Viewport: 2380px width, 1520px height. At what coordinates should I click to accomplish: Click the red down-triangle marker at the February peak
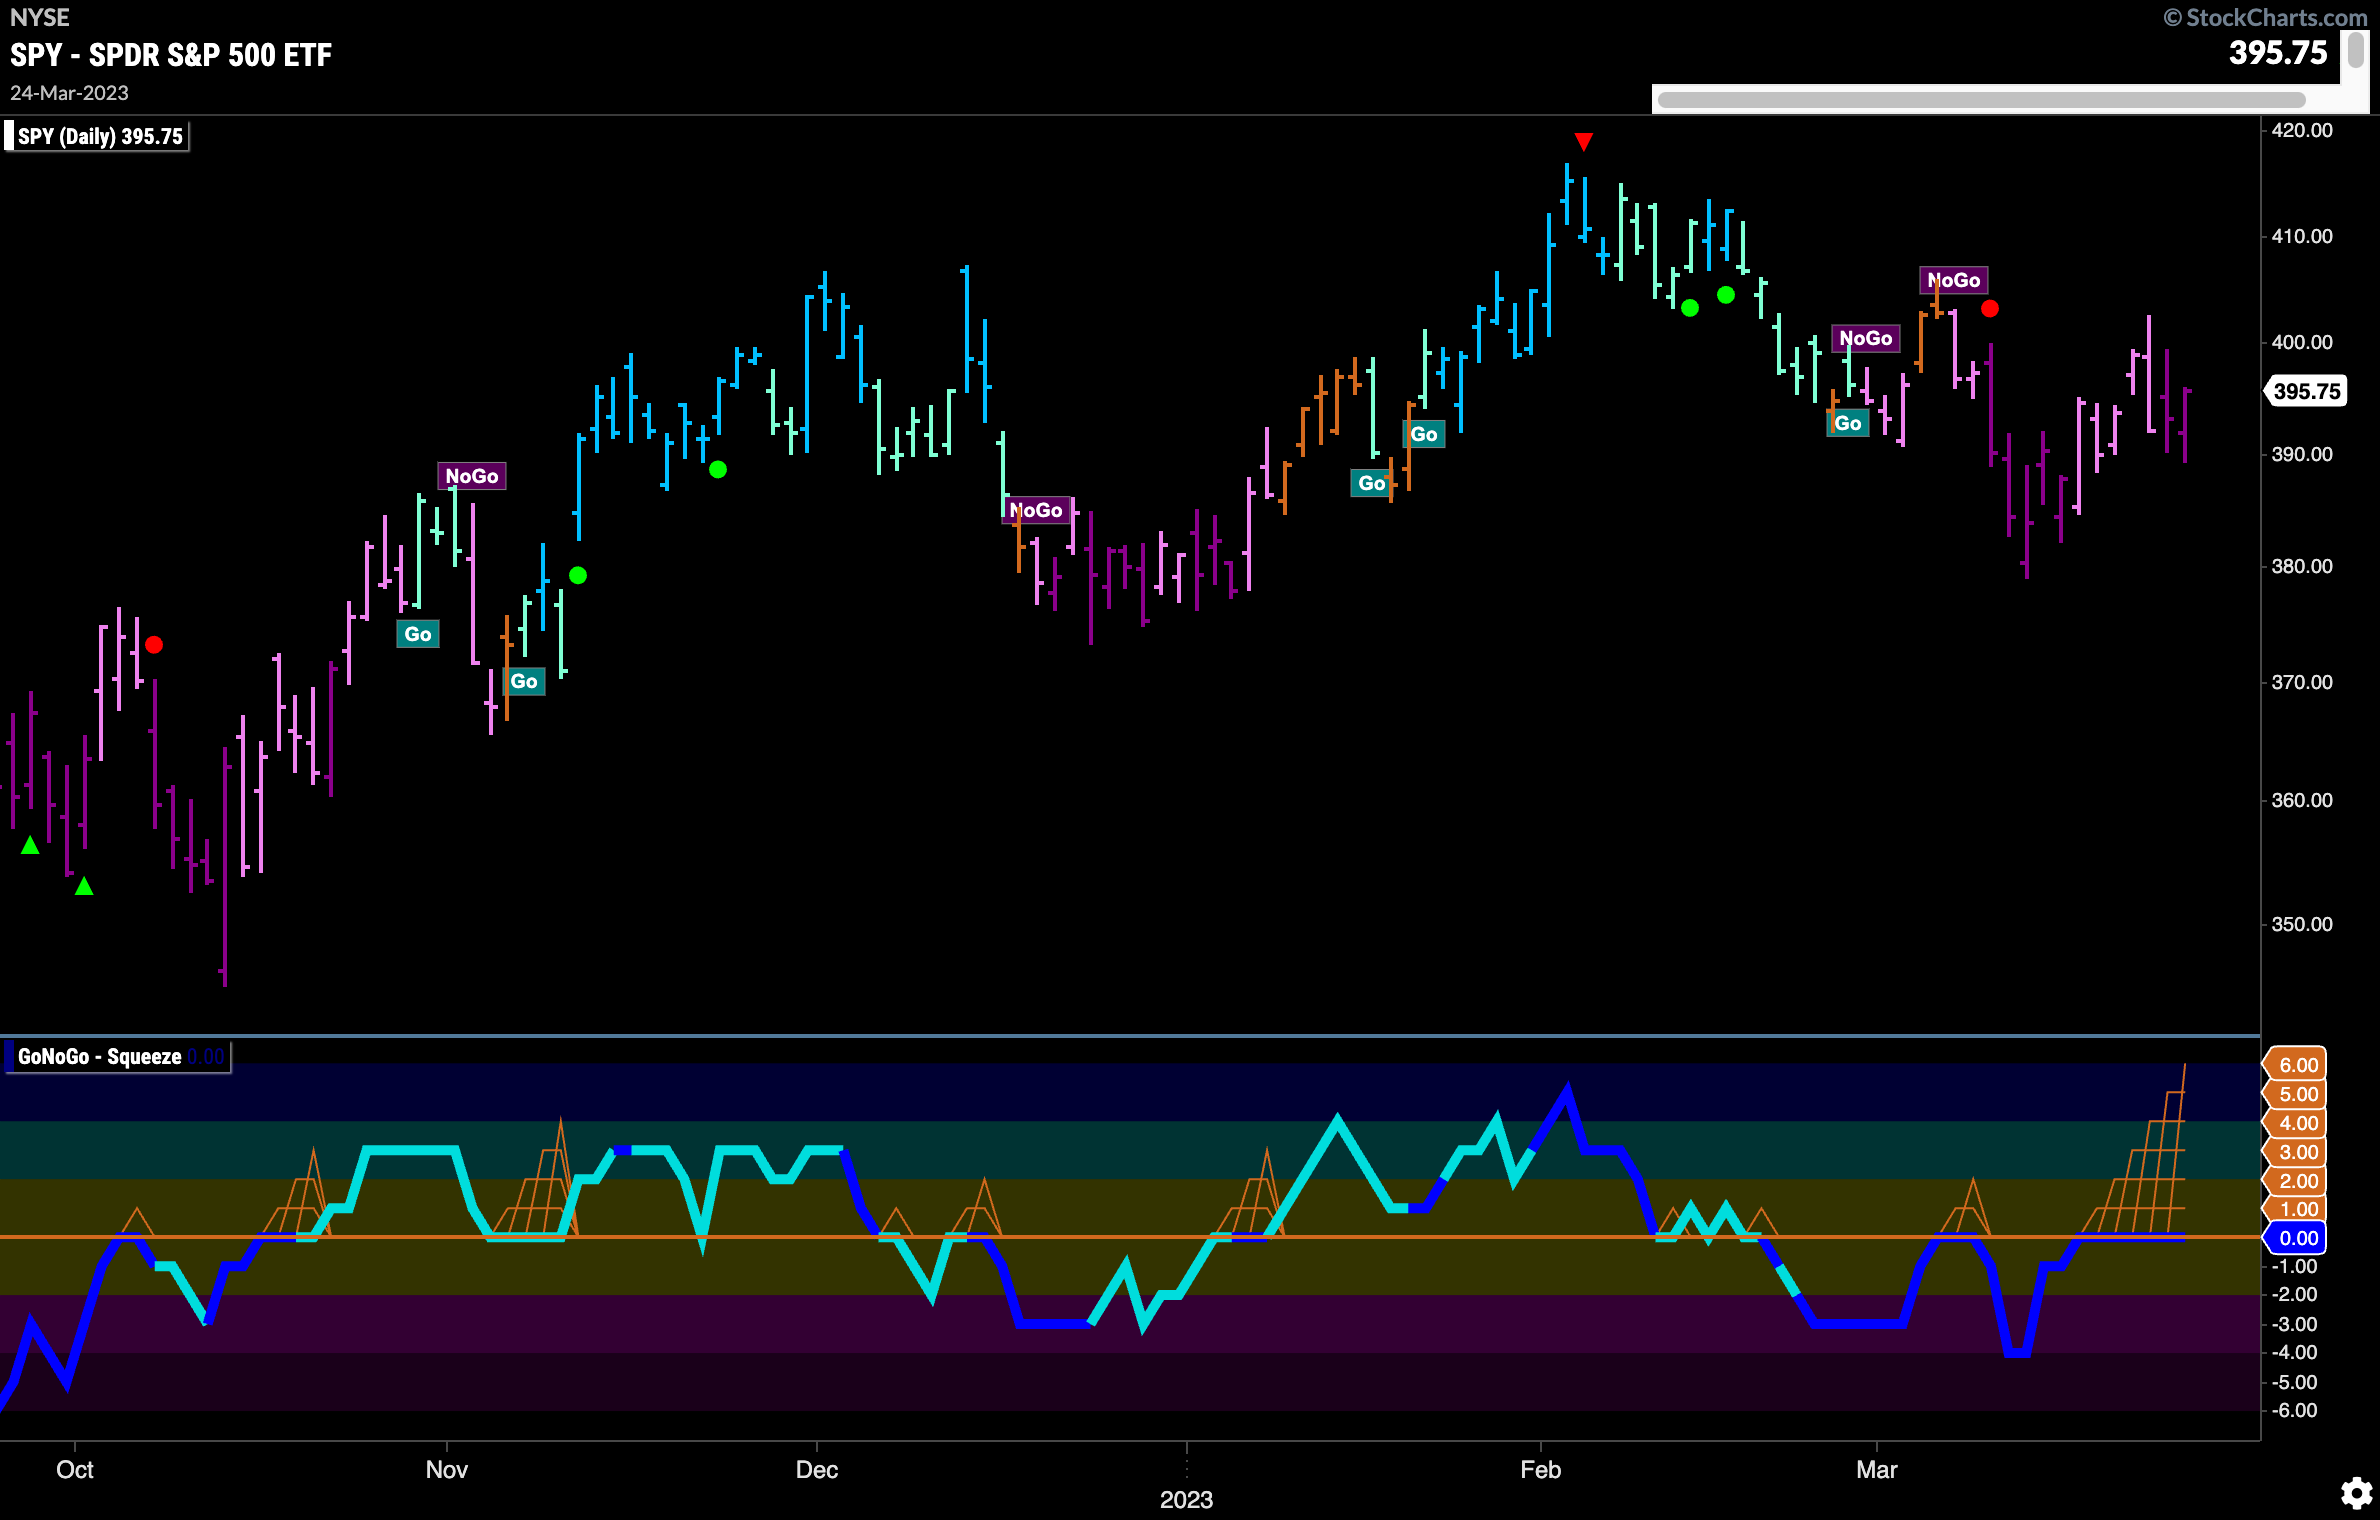point(1583,141)
